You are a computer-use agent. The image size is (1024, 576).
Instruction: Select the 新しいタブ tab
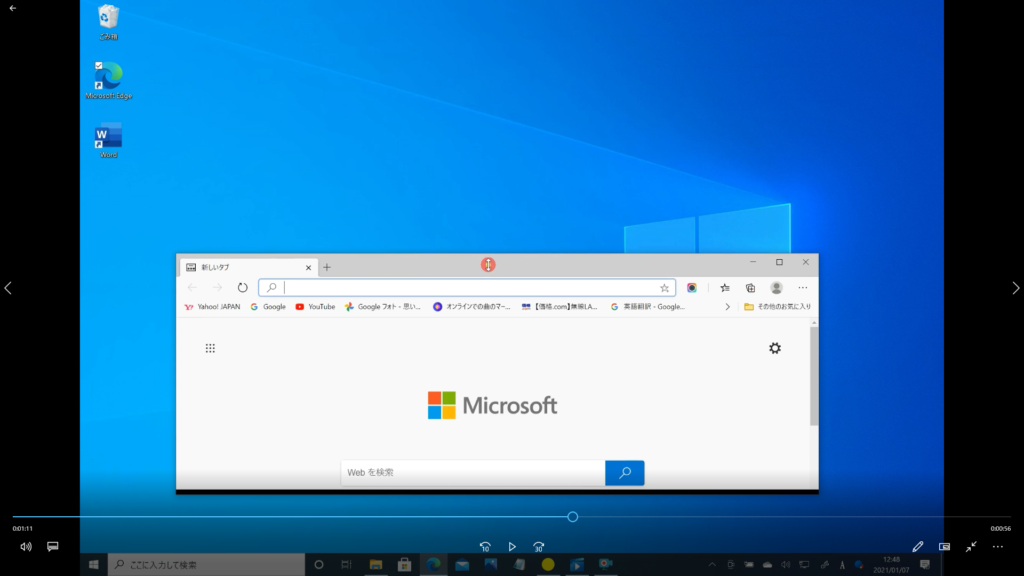point(240,267)
